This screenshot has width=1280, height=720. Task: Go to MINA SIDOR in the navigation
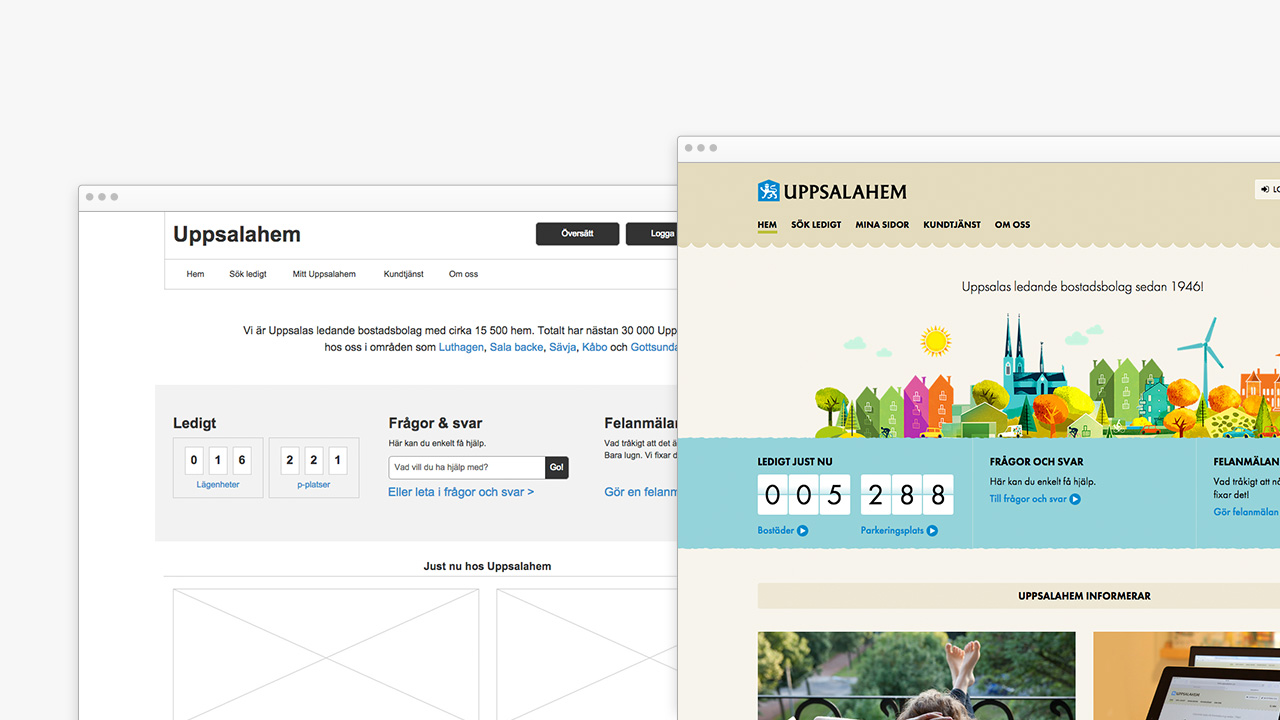click(882, 225)
